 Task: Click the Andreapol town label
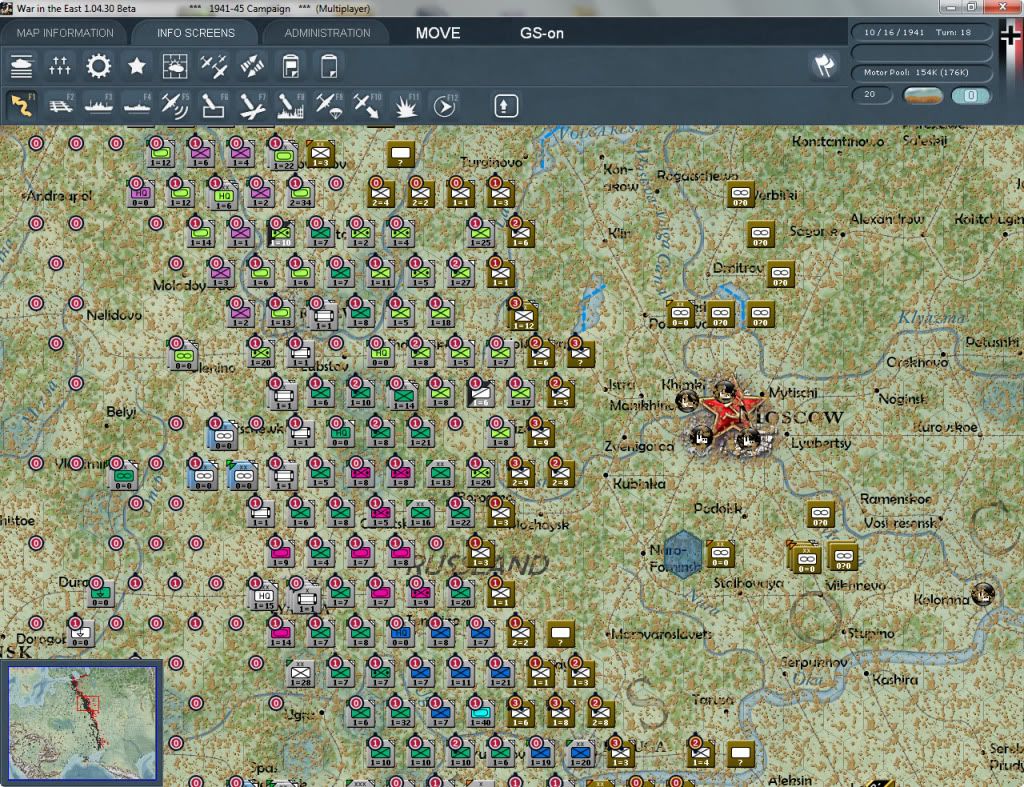pyautogui.click(x=59, y=195)
